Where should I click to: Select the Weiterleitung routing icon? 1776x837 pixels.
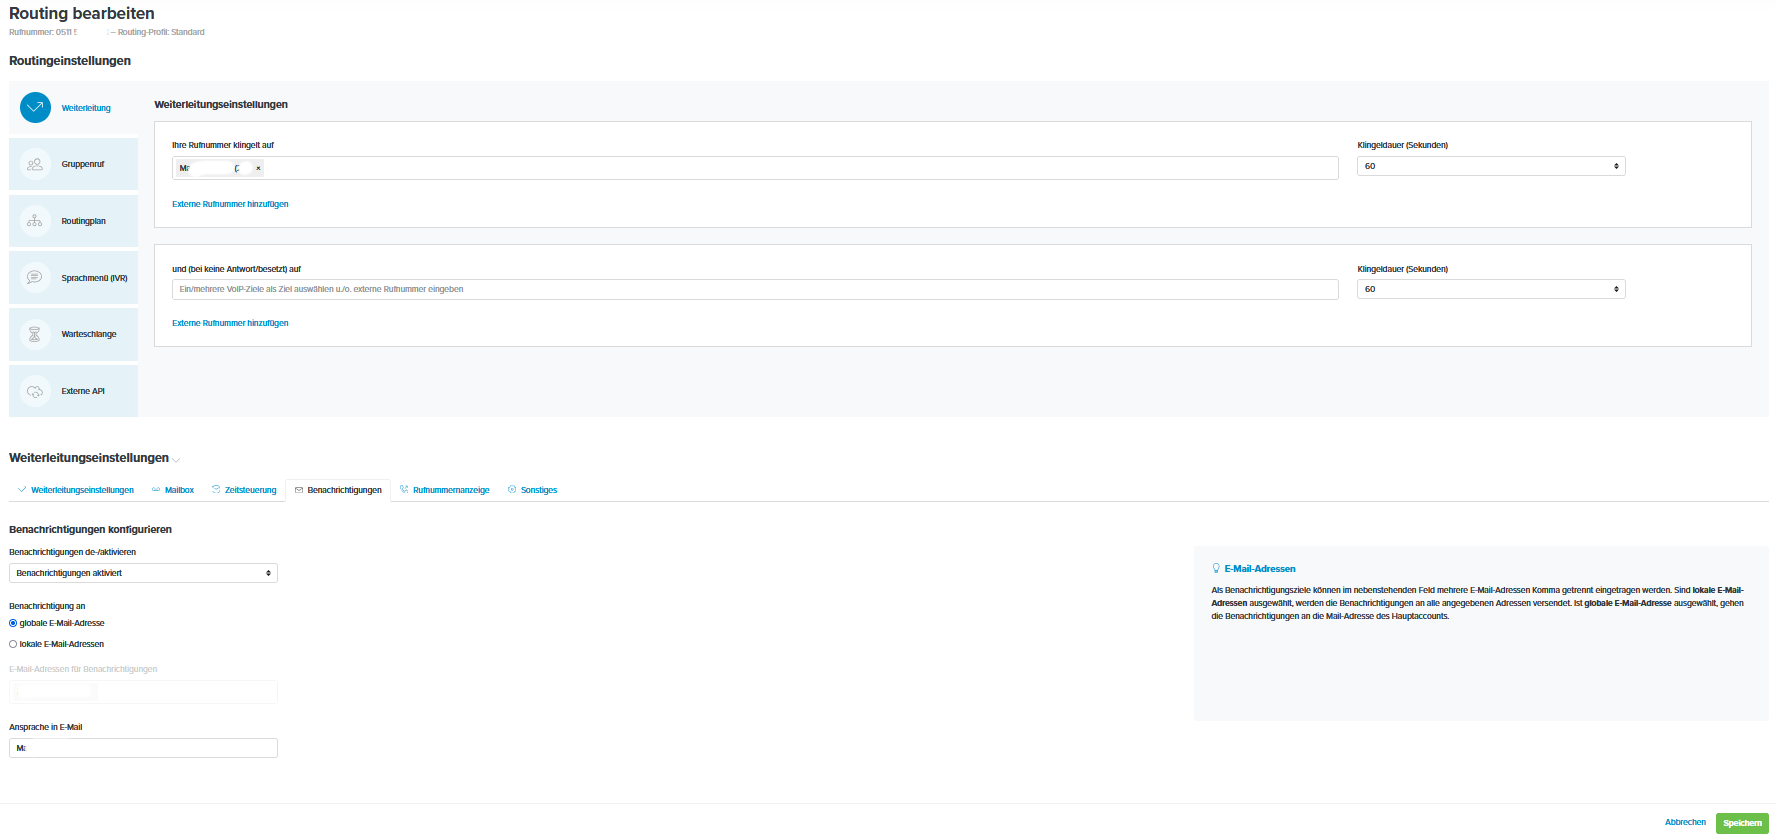35,108
